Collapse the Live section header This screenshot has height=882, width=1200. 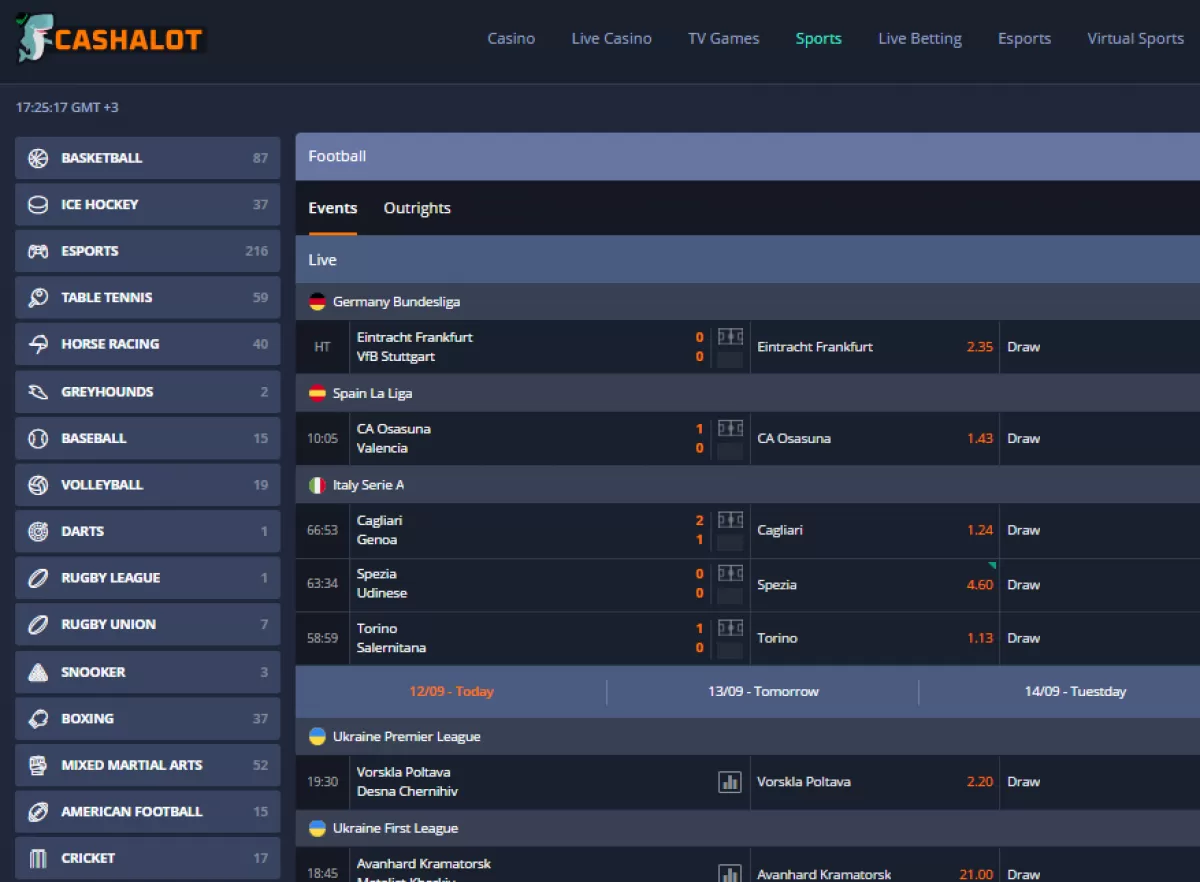748,260
